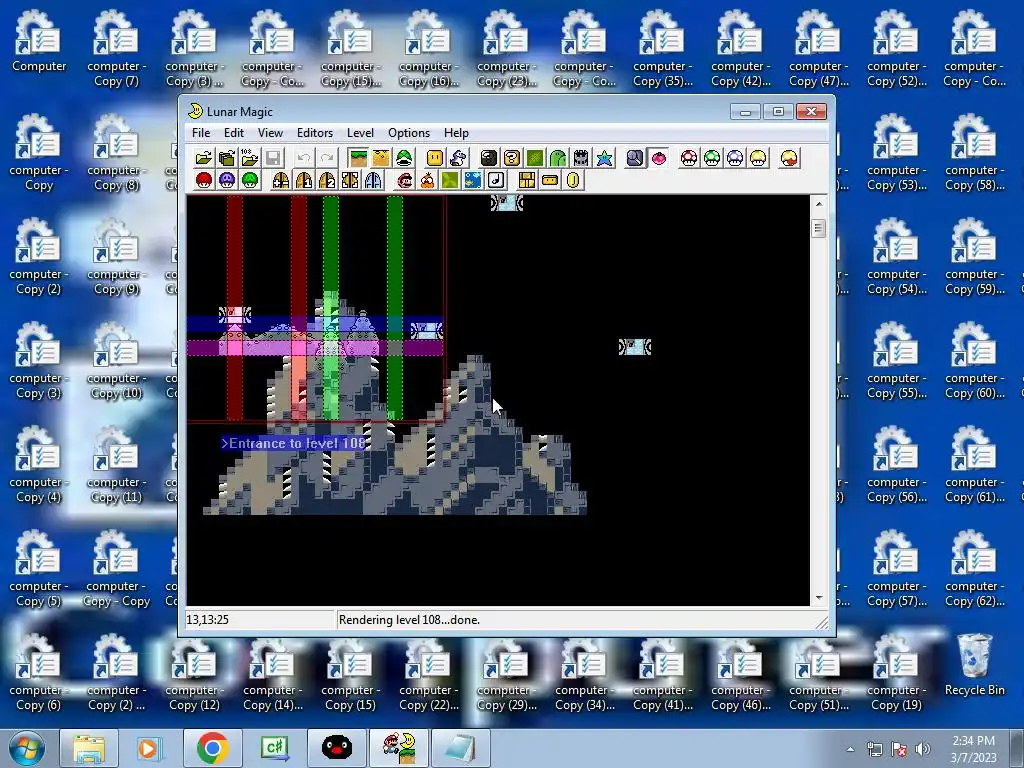Click the purple mushroom icon
This screenshot has width=1024, height=768.
coord(227,180)
